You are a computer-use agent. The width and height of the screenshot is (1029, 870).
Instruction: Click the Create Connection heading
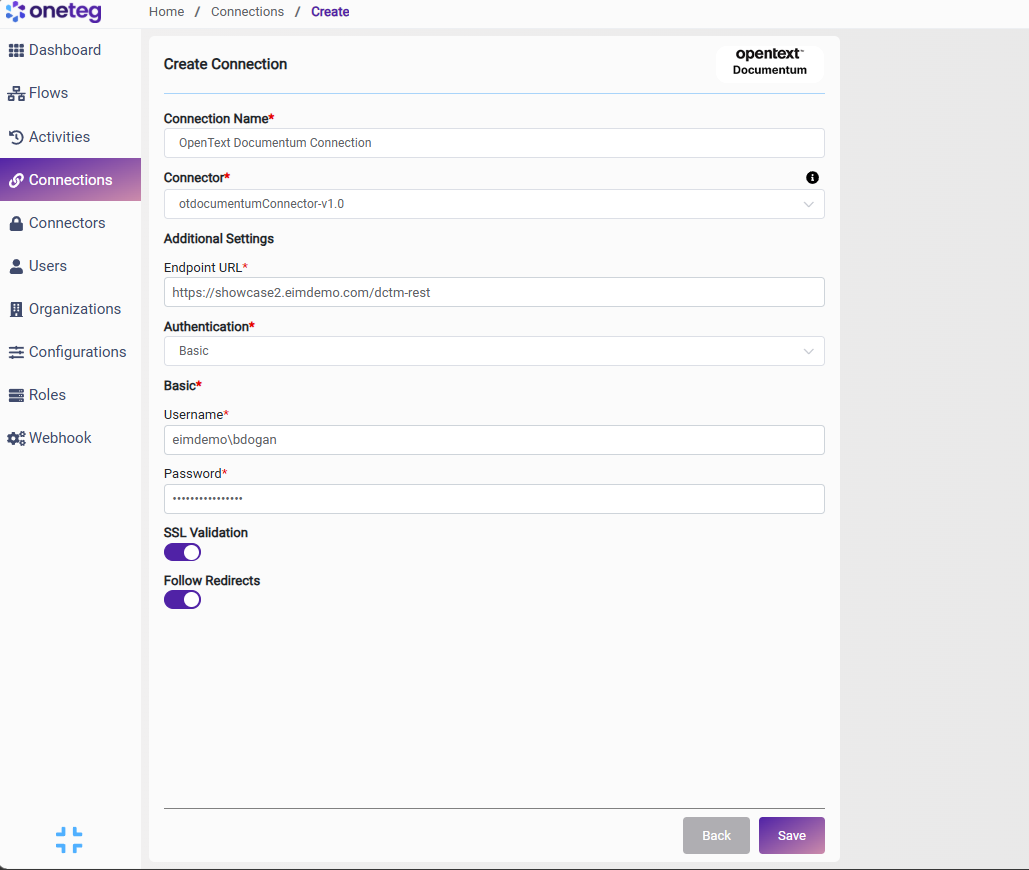(225, 64)
